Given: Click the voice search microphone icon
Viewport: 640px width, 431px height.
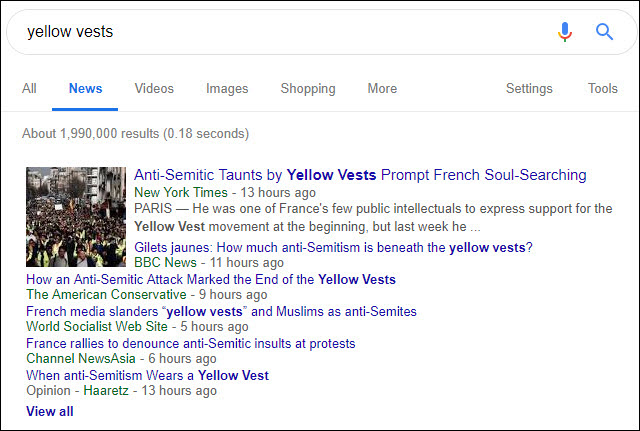Looking at the screenshot, I should tap(565, 32).
